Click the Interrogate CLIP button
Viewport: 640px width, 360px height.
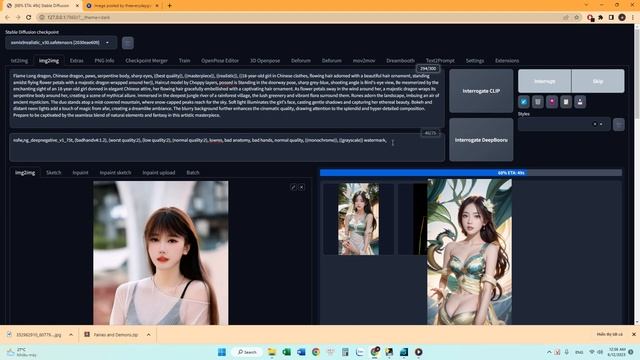(481, 91)
